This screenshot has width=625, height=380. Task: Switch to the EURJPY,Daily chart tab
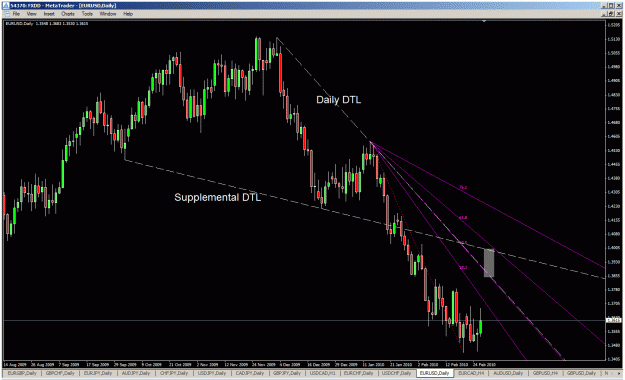click(98, 373)
